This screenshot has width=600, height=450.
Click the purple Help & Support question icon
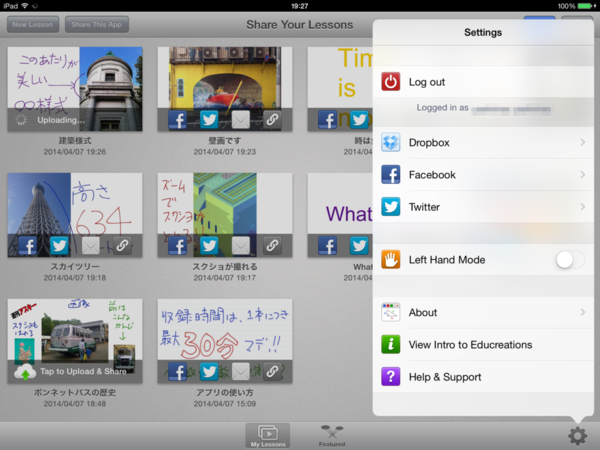coord(390,377)
